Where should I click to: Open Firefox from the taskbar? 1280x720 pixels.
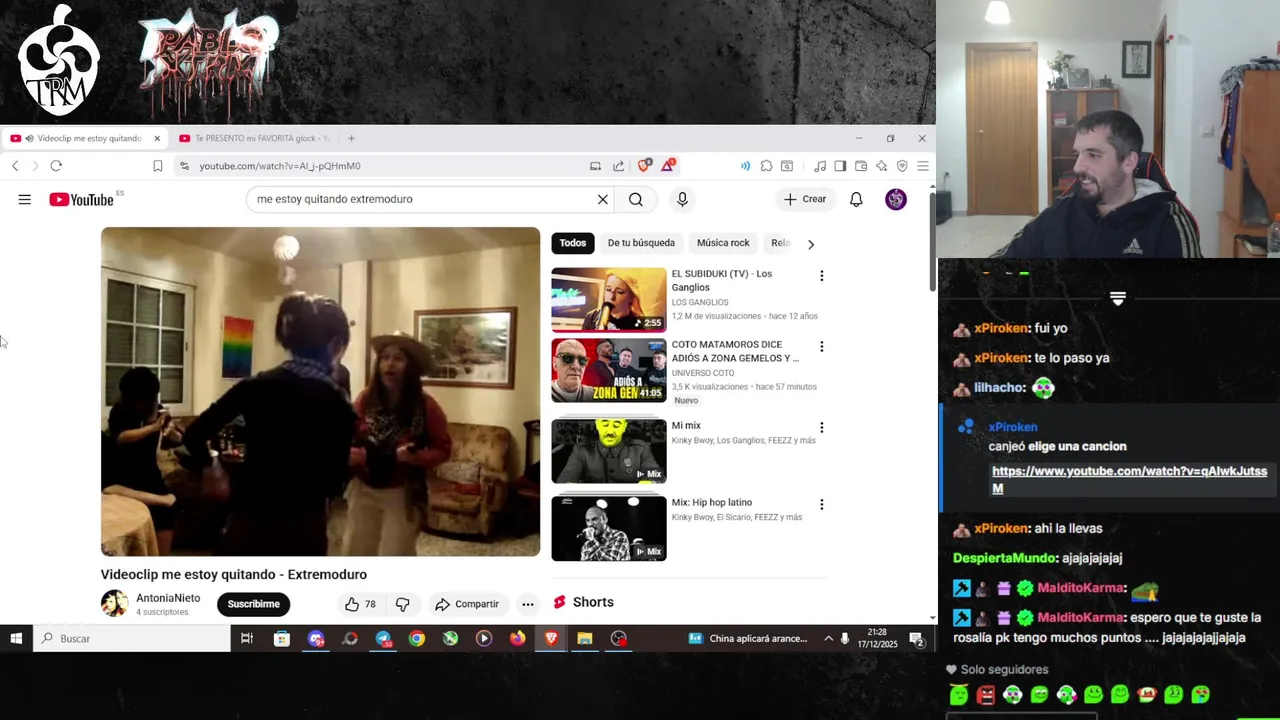[517, 638]
